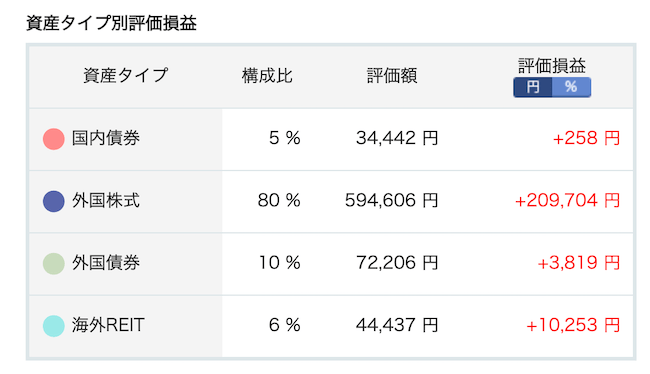Viewport: 650px width, 374px height.
Task: Click the 評価損益 column header text
Action: point(552,66)
